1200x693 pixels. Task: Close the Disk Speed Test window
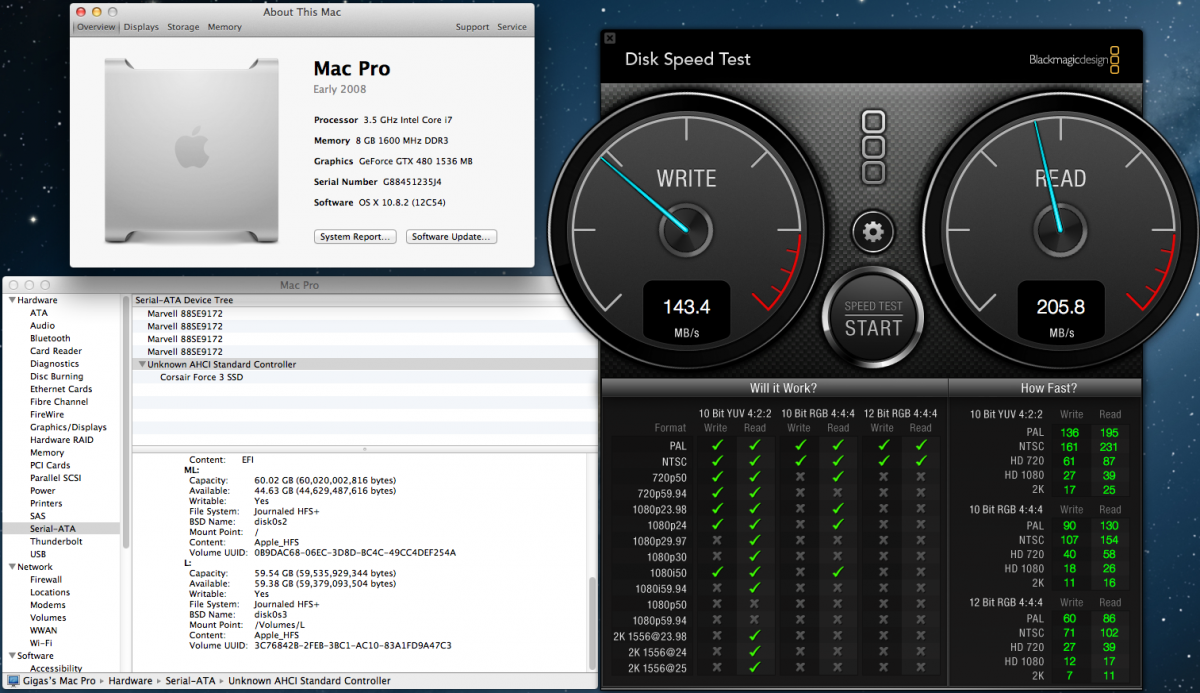click(x=610, y=38)
